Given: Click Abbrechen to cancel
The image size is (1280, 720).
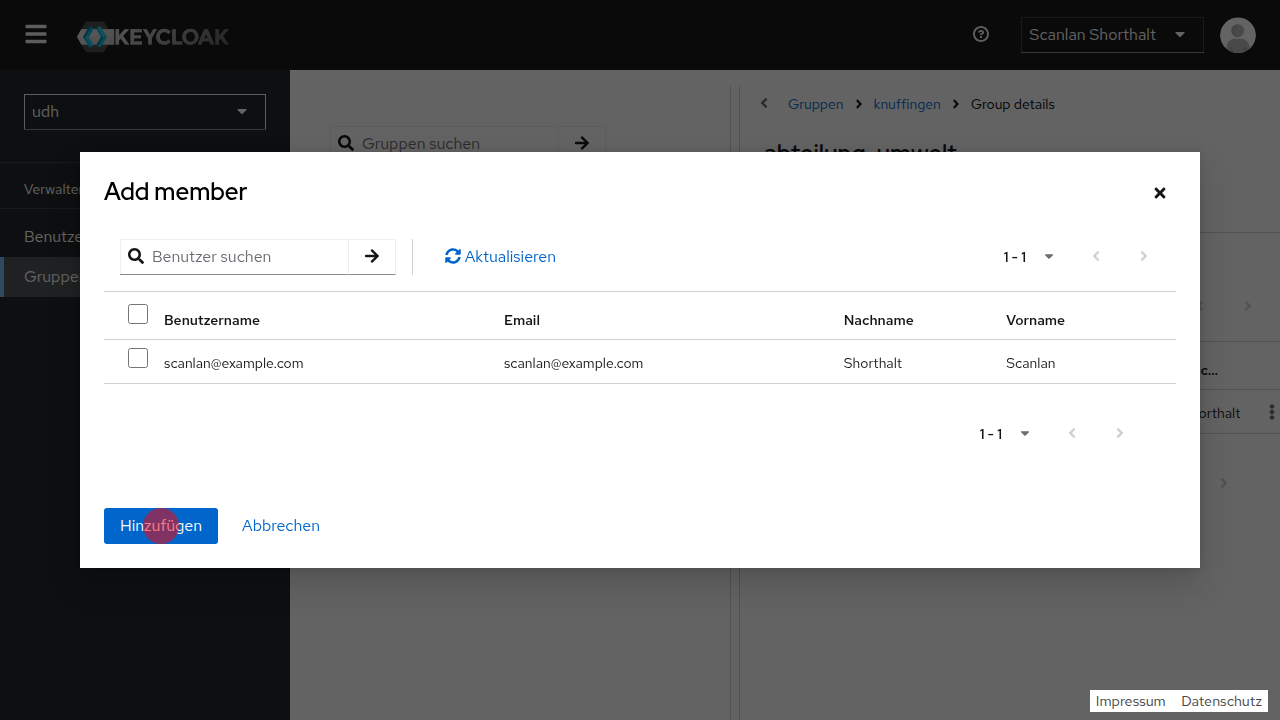Looking at the screenshot, I should [x=281, y=526].
